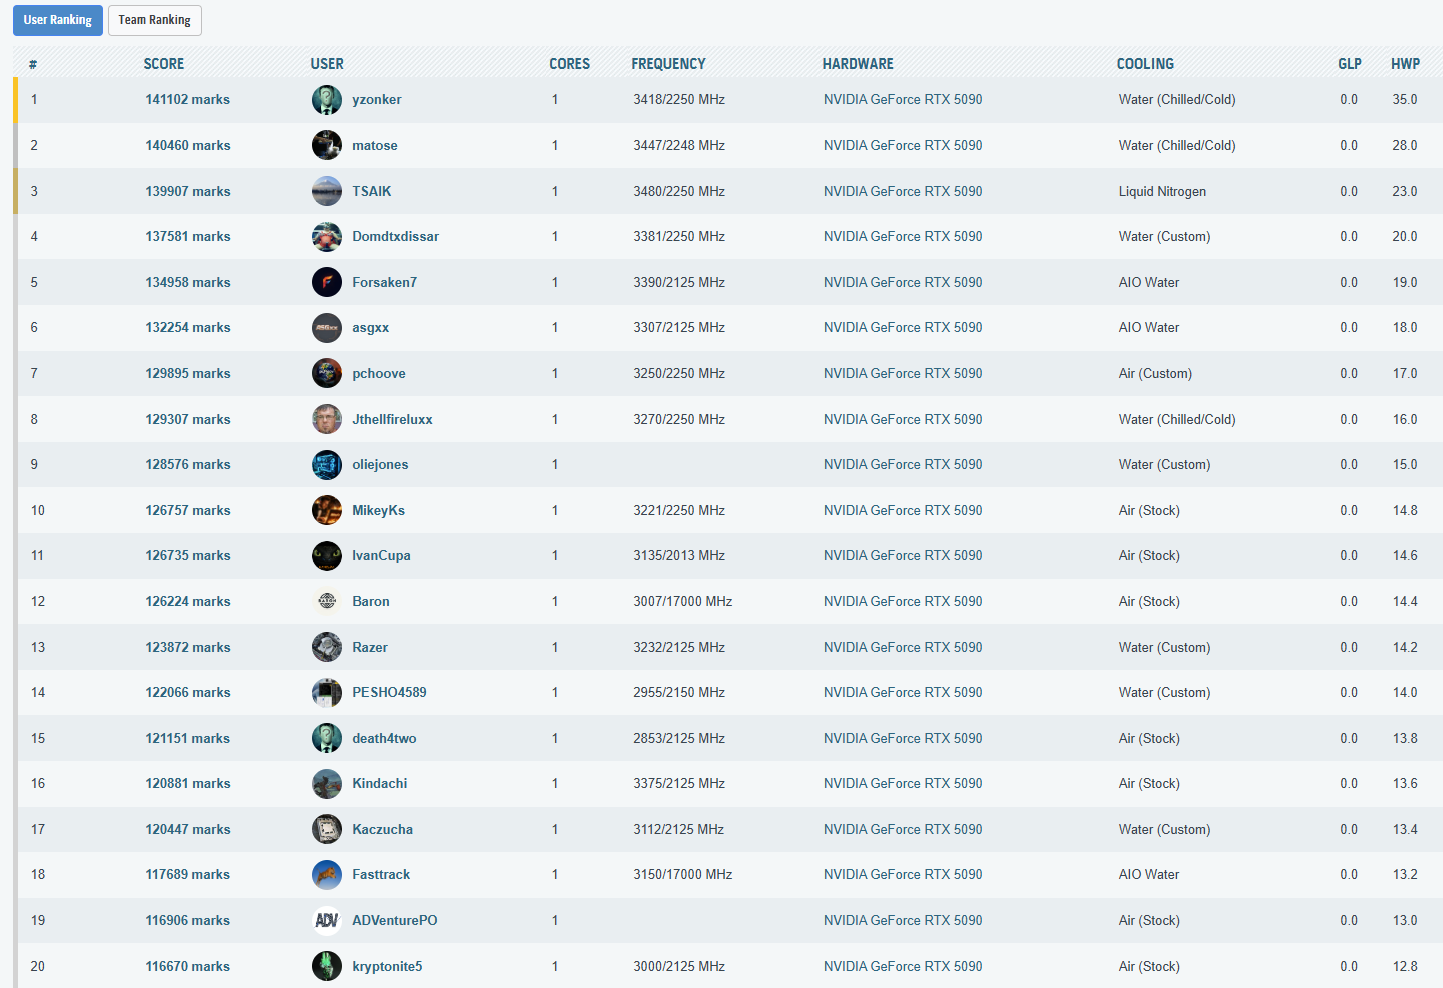Click the HWP column header

coord(1404,64)
